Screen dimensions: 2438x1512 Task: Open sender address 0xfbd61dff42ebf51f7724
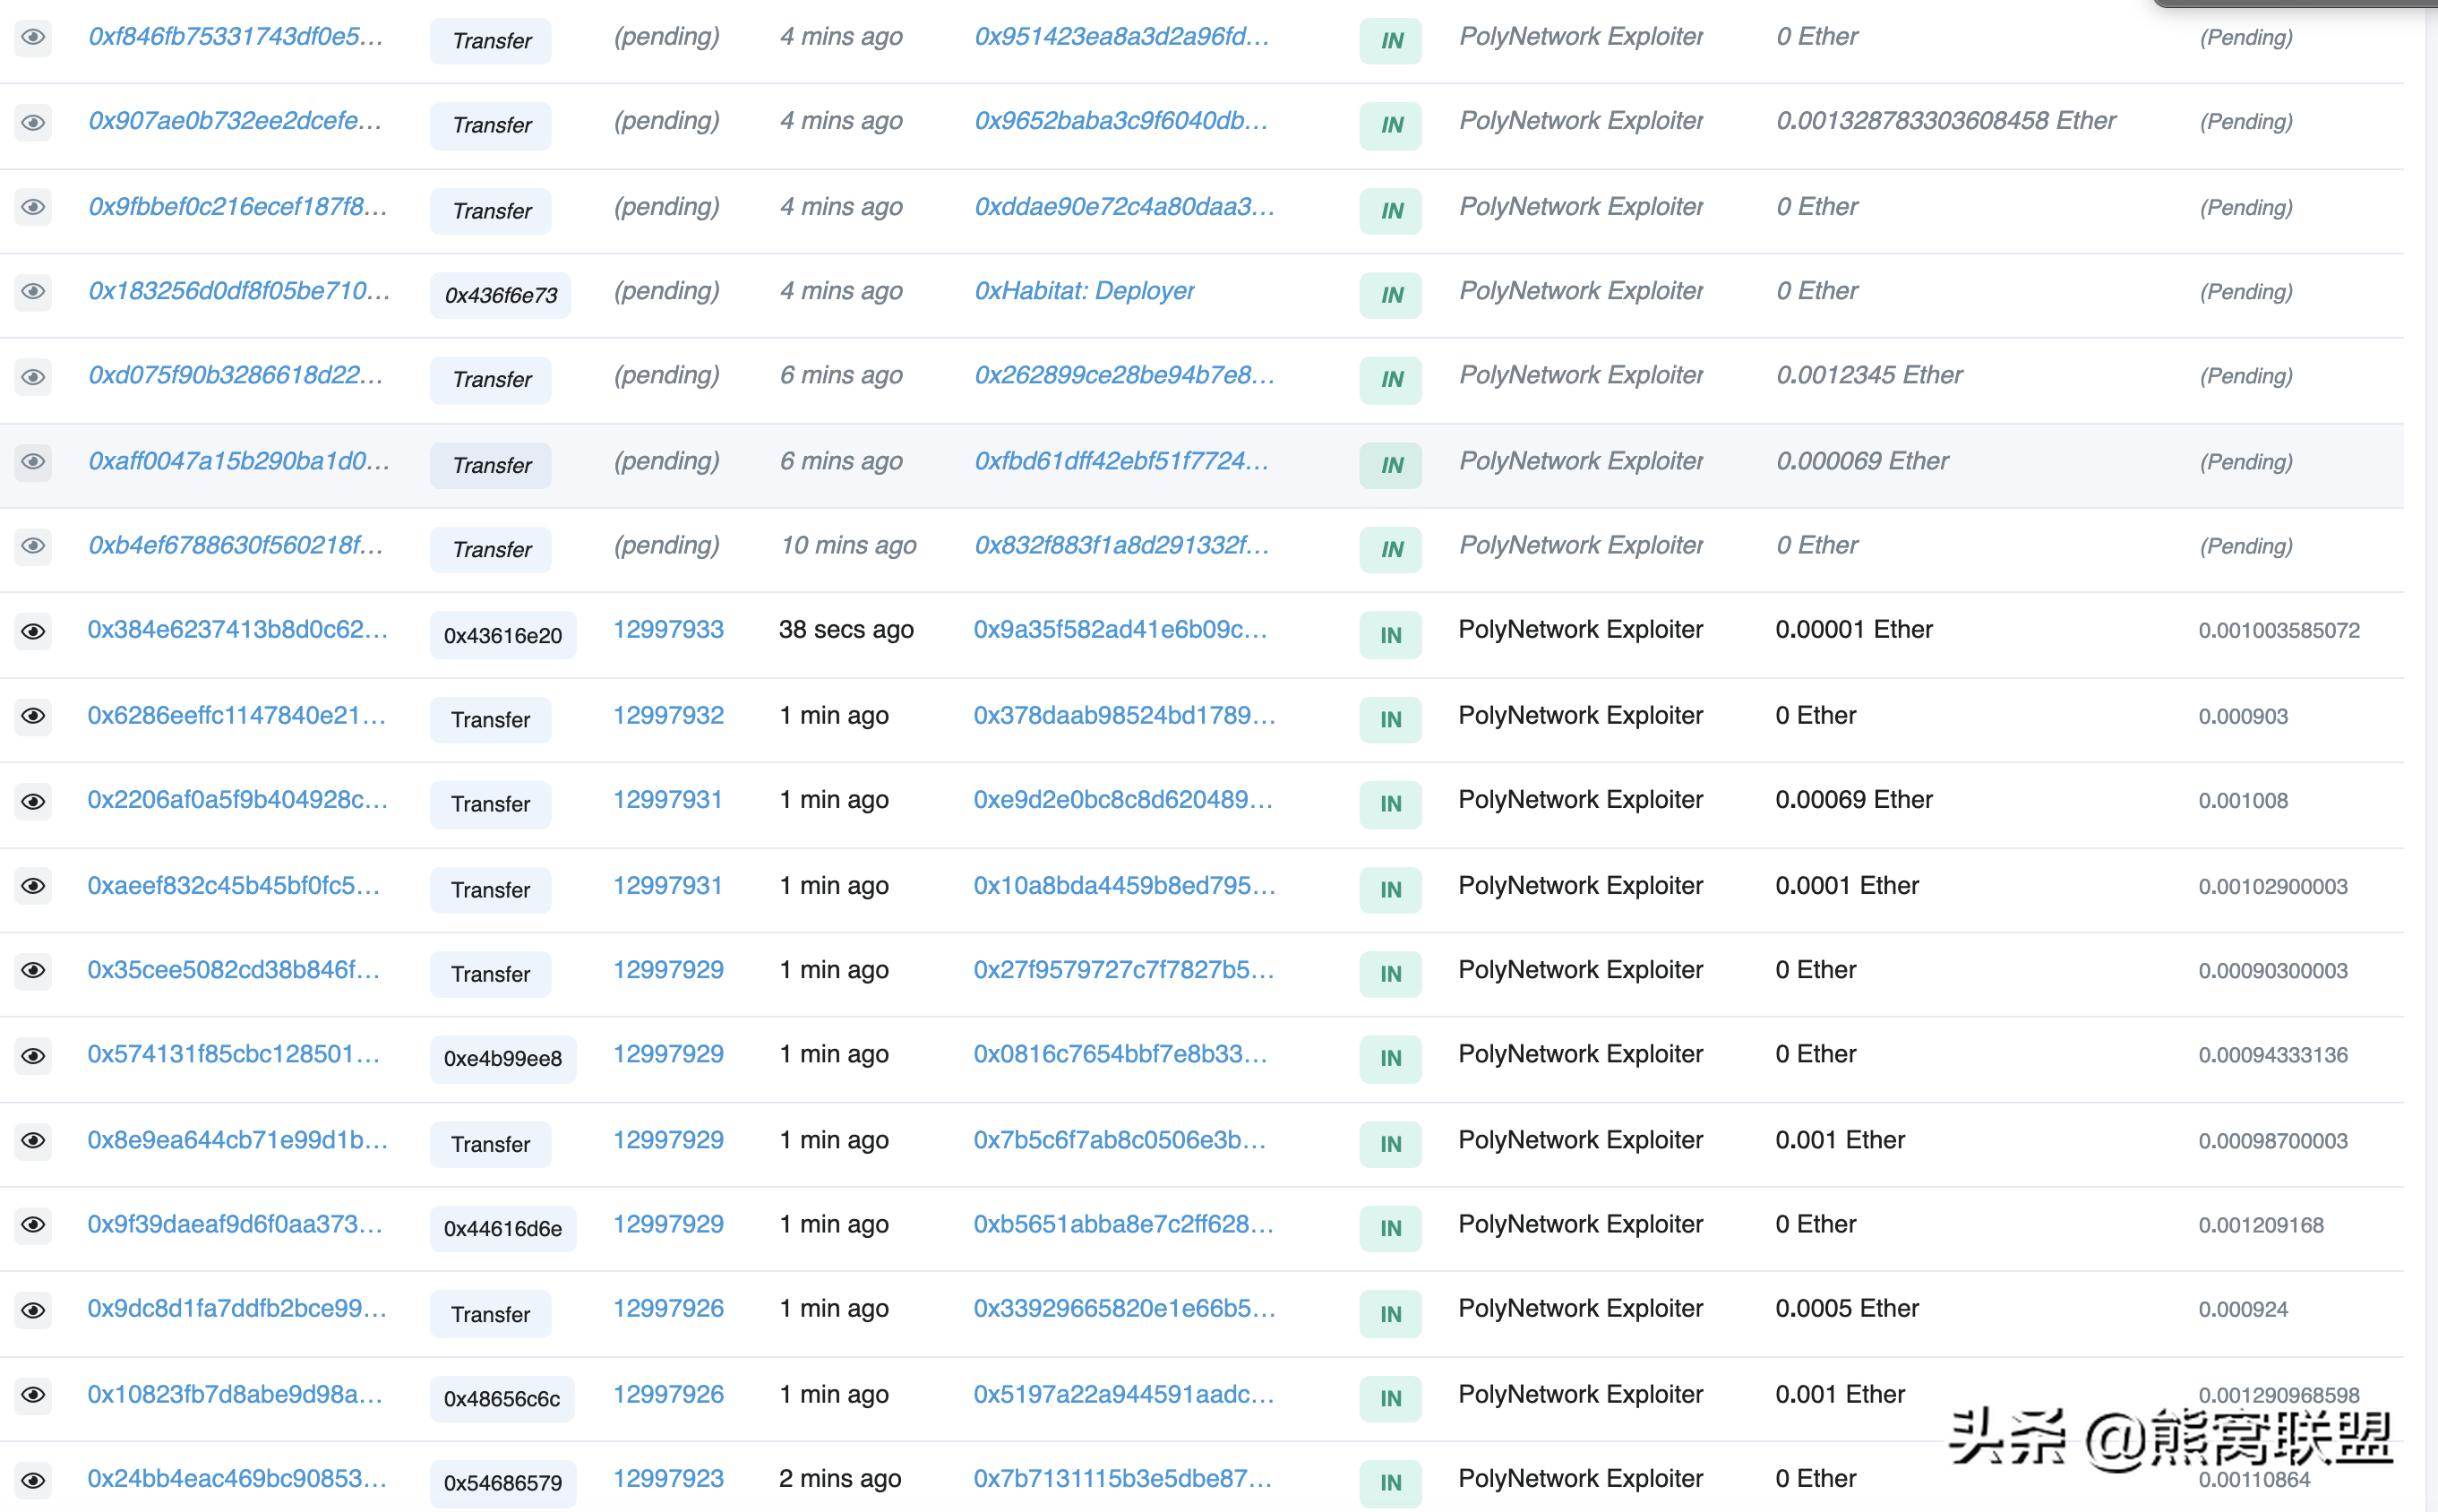pos(1123,461)
